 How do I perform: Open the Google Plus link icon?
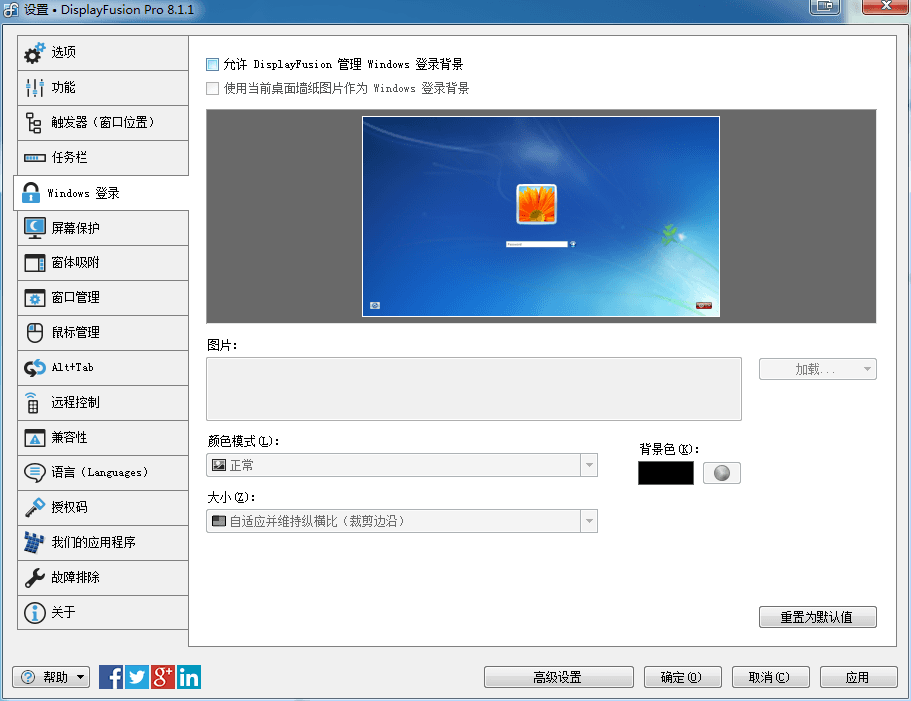tap(163, 677)
